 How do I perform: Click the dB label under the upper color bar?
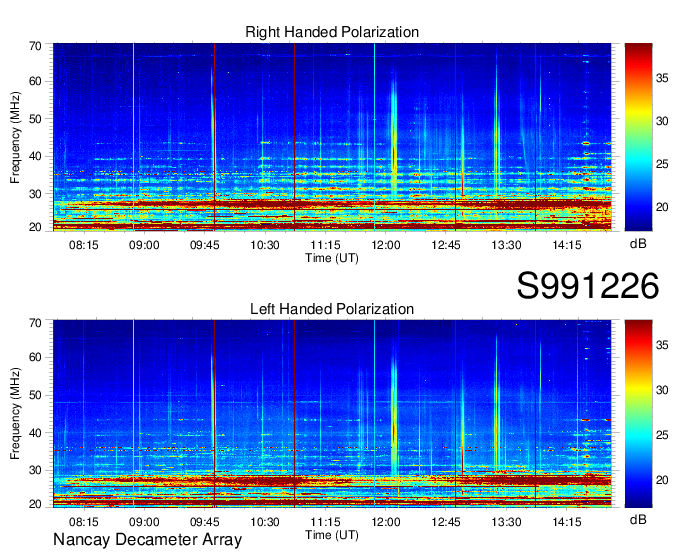[638, 244]
